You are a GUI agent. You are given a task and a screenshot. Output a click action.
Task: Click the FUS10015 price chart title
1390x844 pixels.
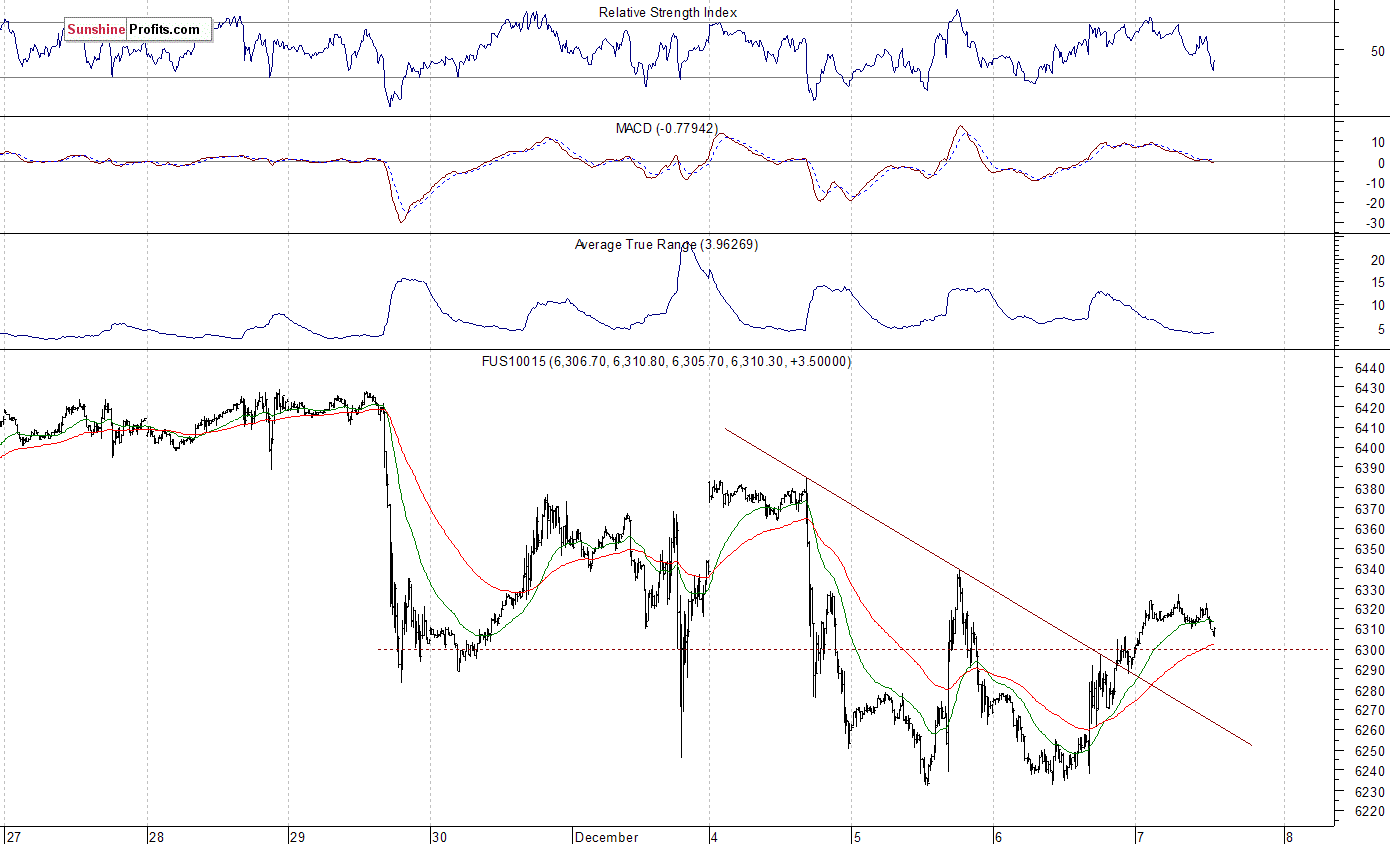pyautogui.click(x=666, y=361)
